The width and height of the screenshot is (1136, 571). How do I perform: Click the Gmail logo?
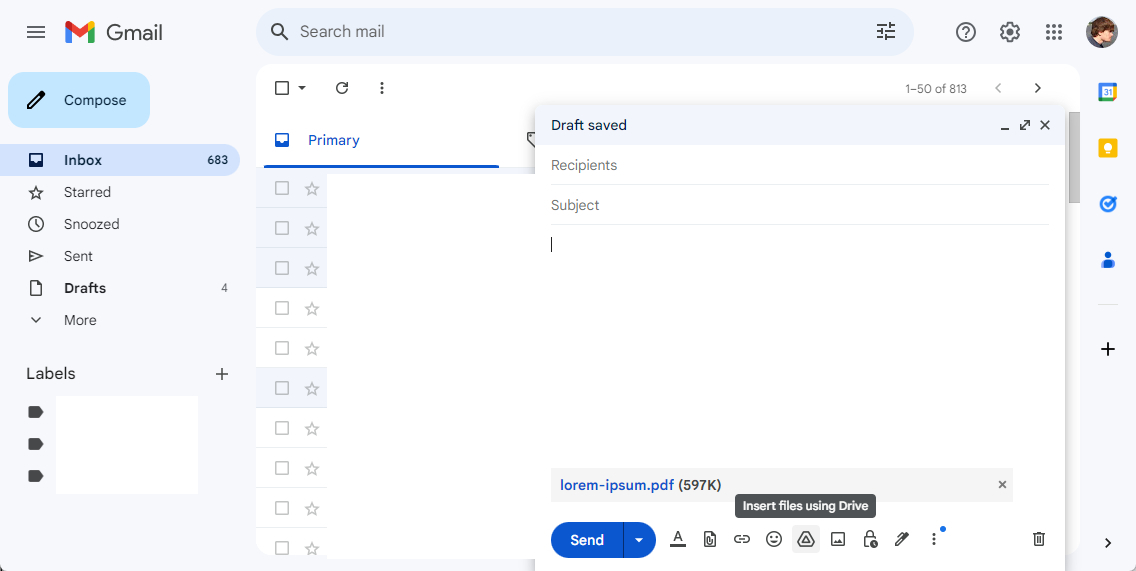pos(113,32)
